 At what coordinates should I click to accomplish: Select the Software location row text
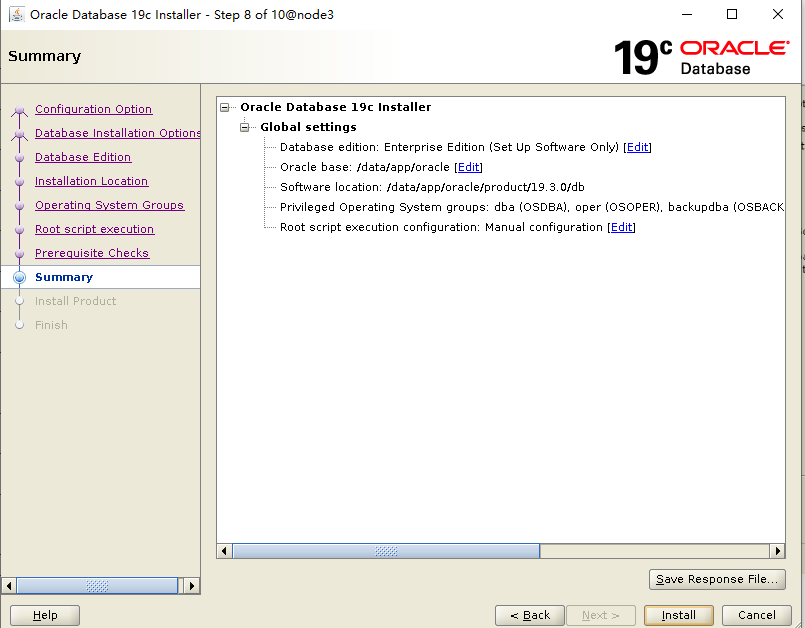tap(432, 187)
